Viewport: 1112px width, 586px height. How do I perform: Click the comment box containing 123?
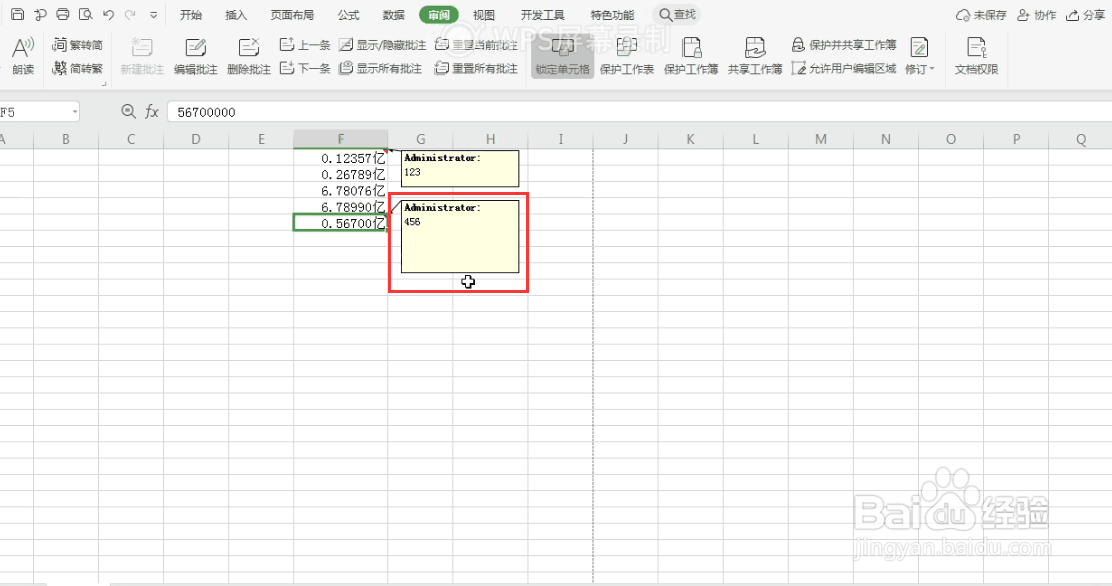click(460, 169)
